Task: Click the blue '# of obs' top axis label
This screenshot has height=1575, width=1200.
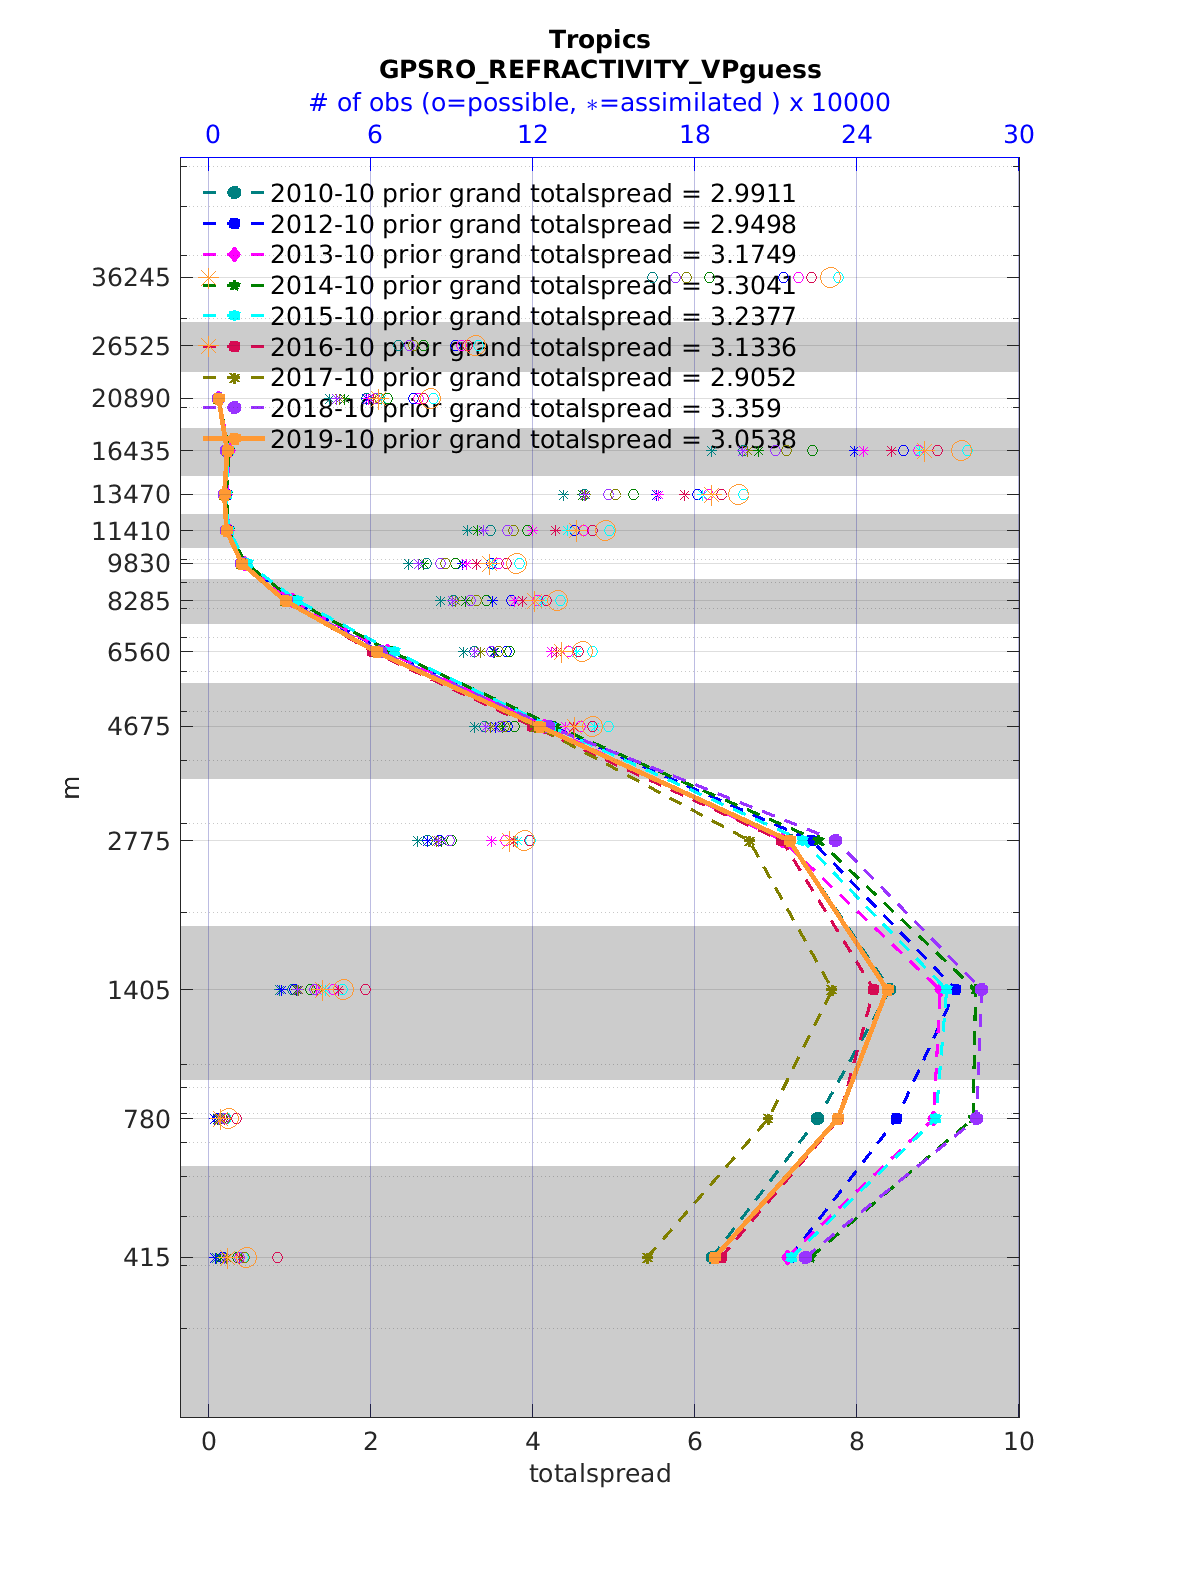Action: (x=600, y=103)
